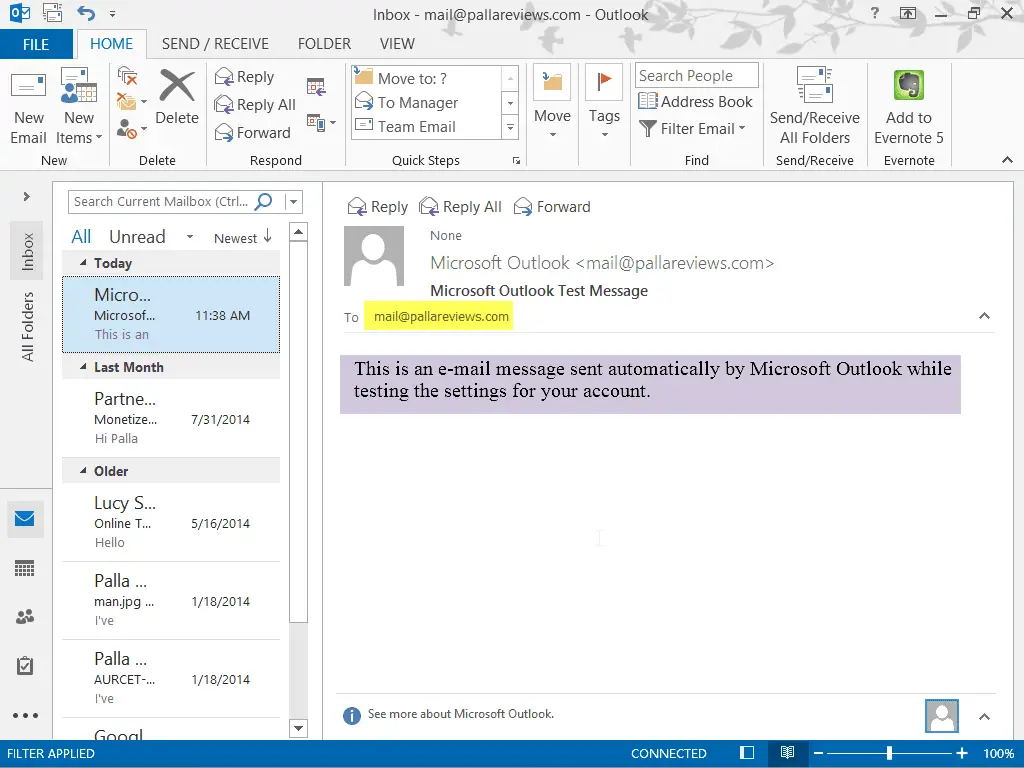1024x768 pixels.
Task: Click Reply in the reading pane
Action: tap(378, 207)
